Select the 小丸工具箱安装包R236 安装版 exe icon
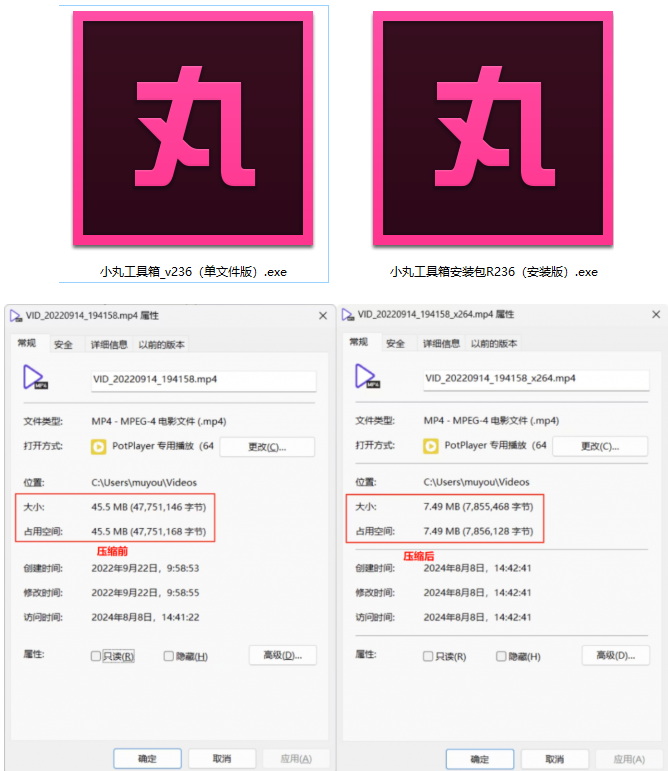 493,128
